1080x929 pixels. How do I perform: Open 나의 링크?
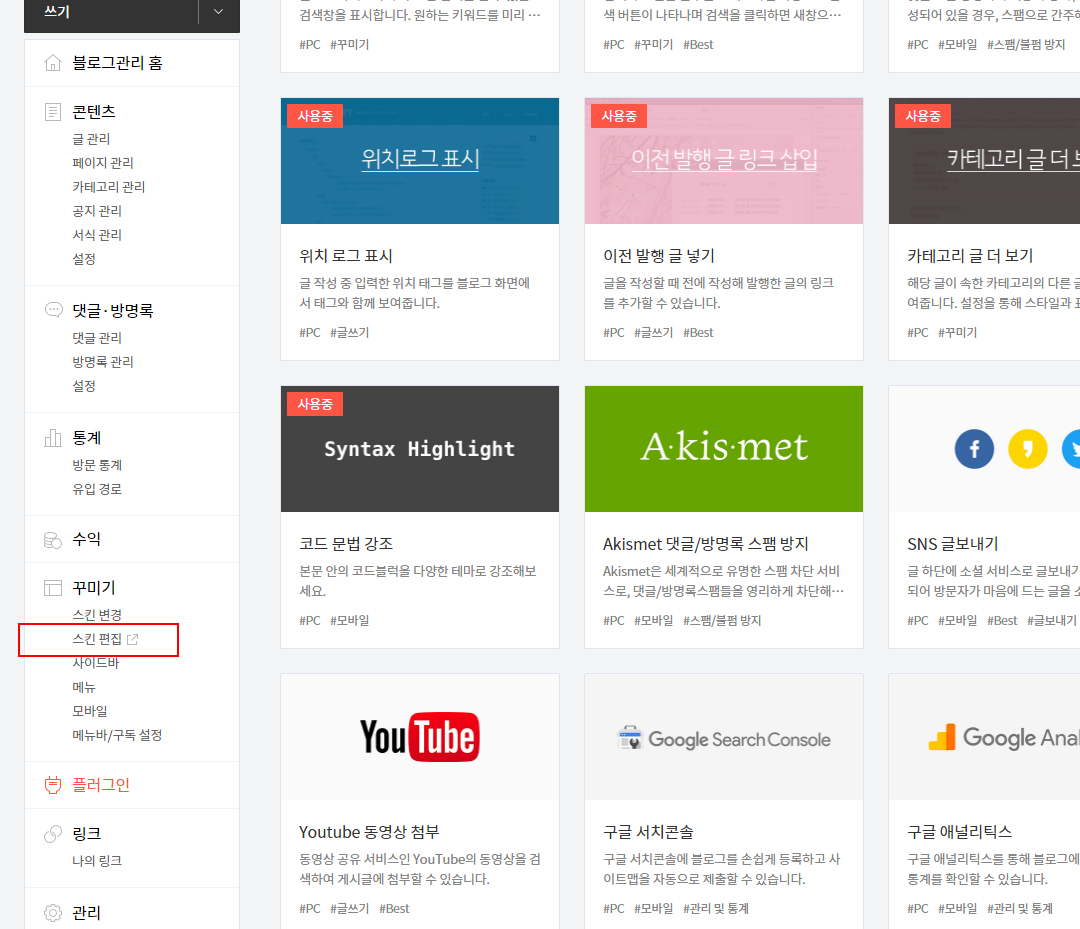tap(97, 861)
